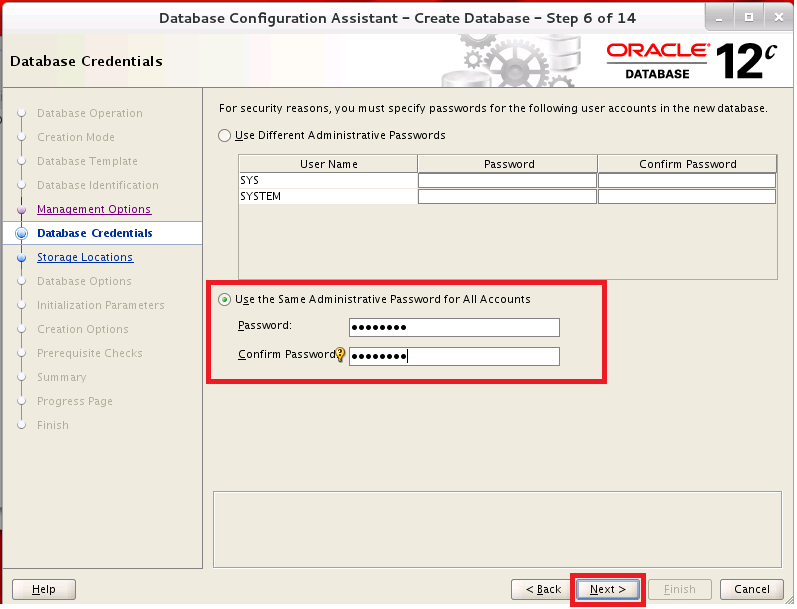This screenshot has height=609, width=797.
Task: Click the User Name column header
Action: (x=328, y=164)
